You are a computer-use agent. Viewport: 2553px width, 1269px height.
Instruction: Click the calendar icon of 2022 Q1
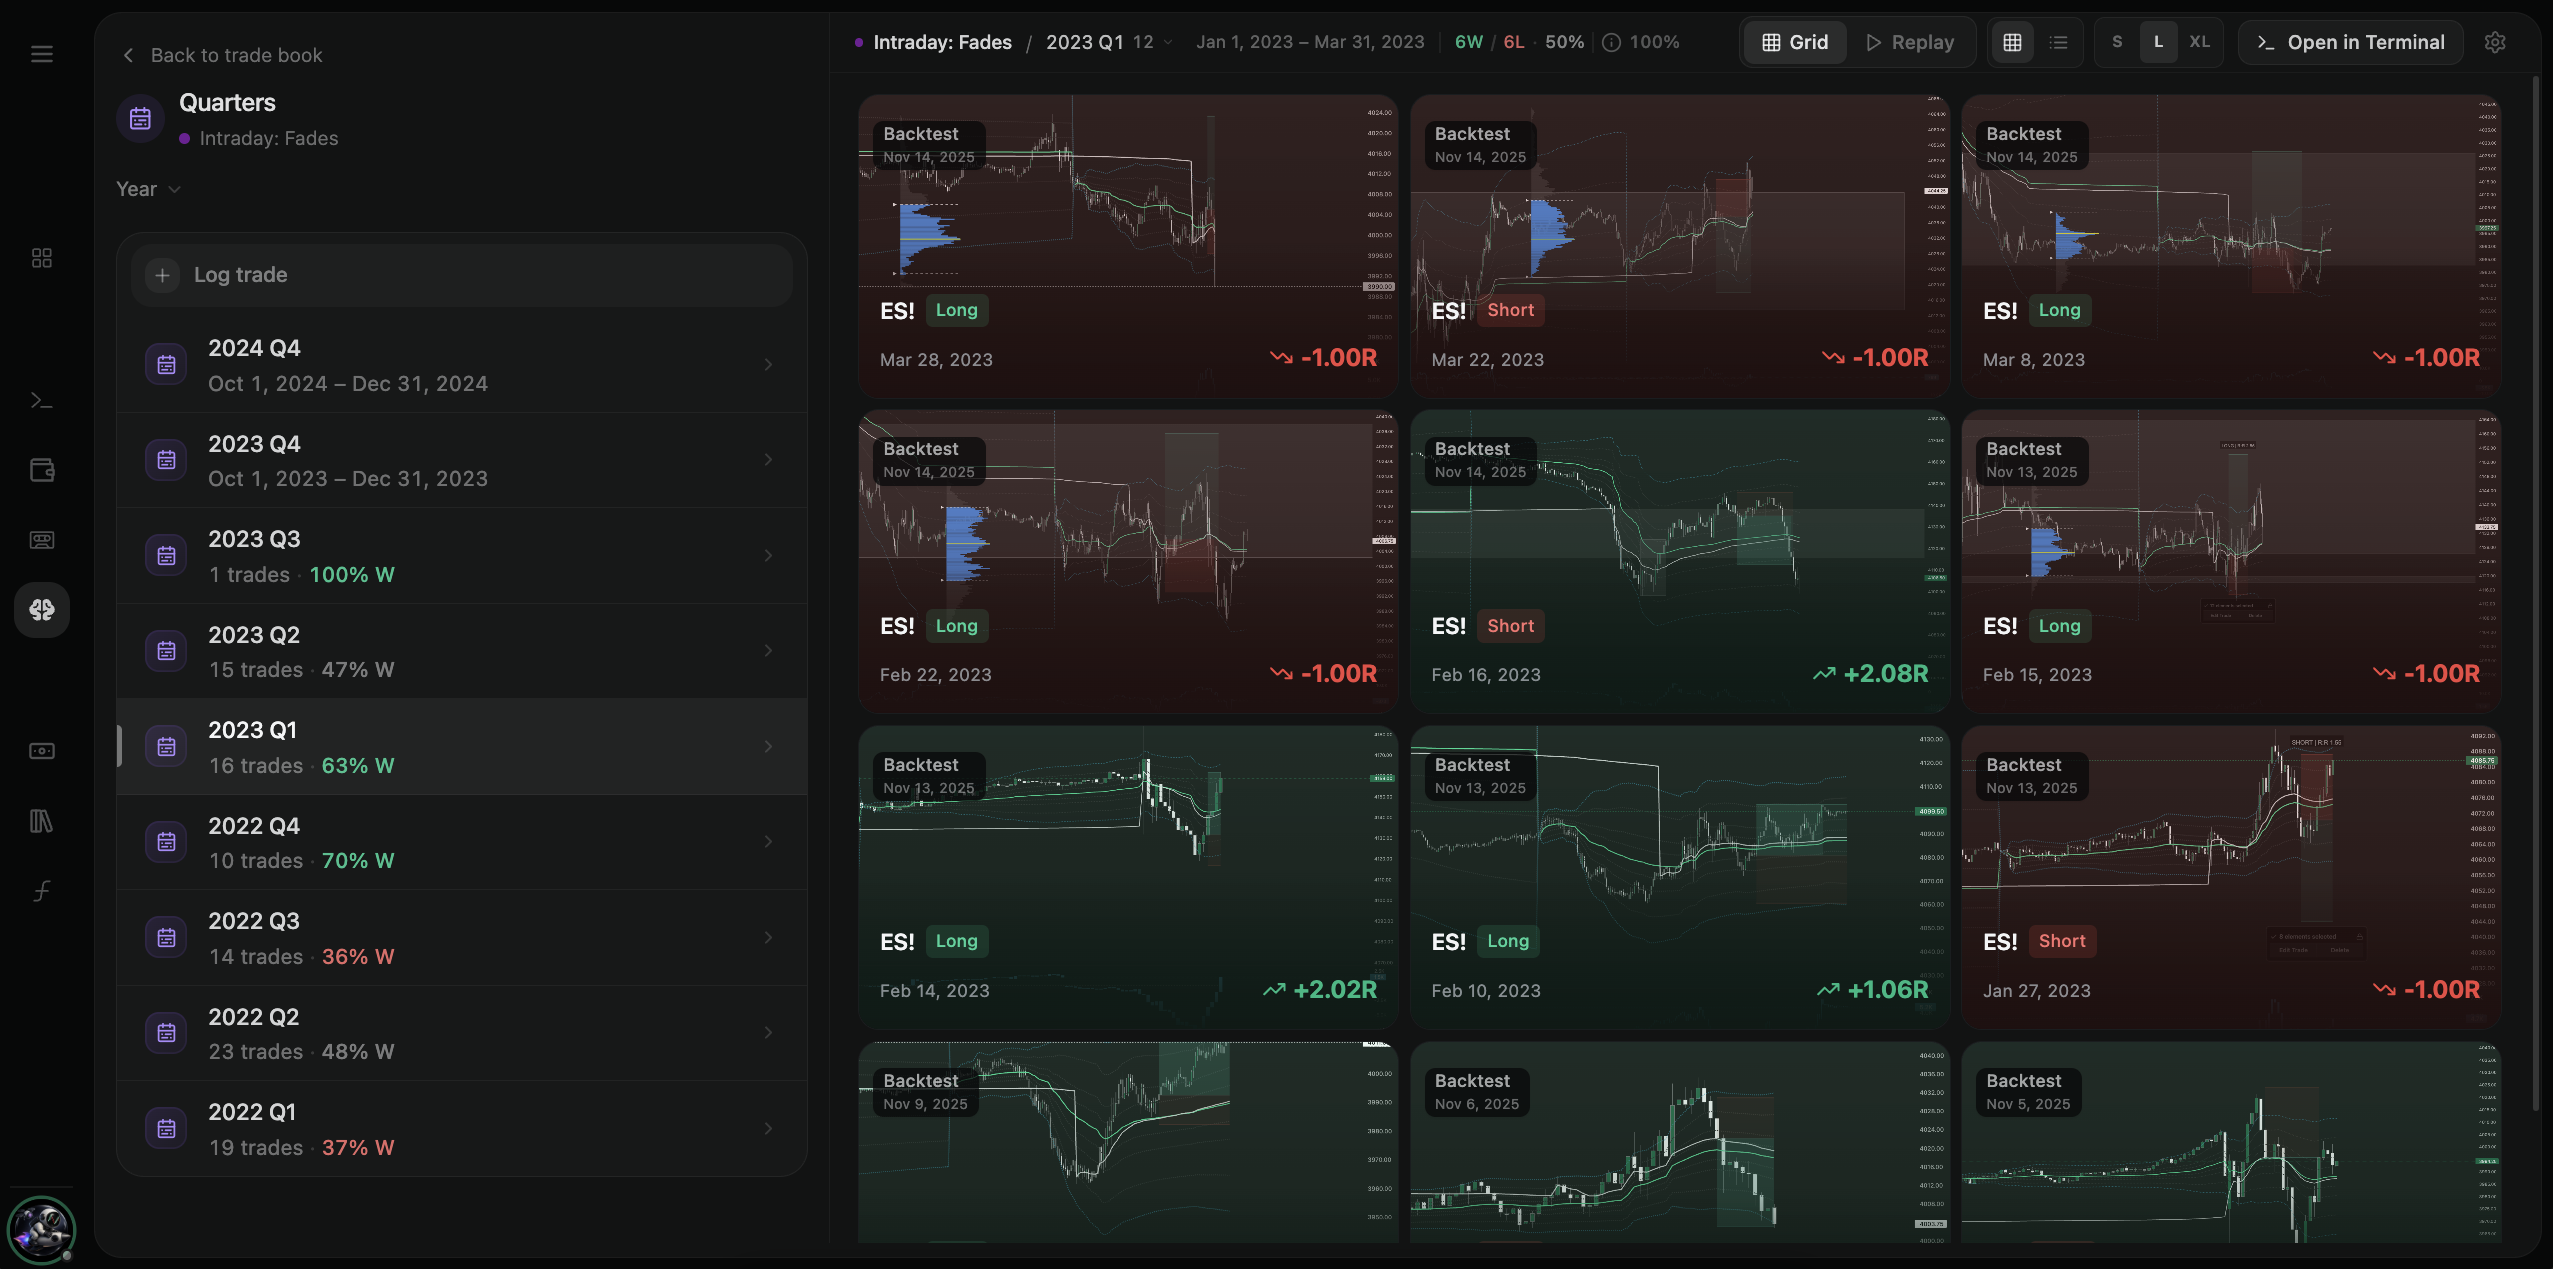coord(166,1129)
